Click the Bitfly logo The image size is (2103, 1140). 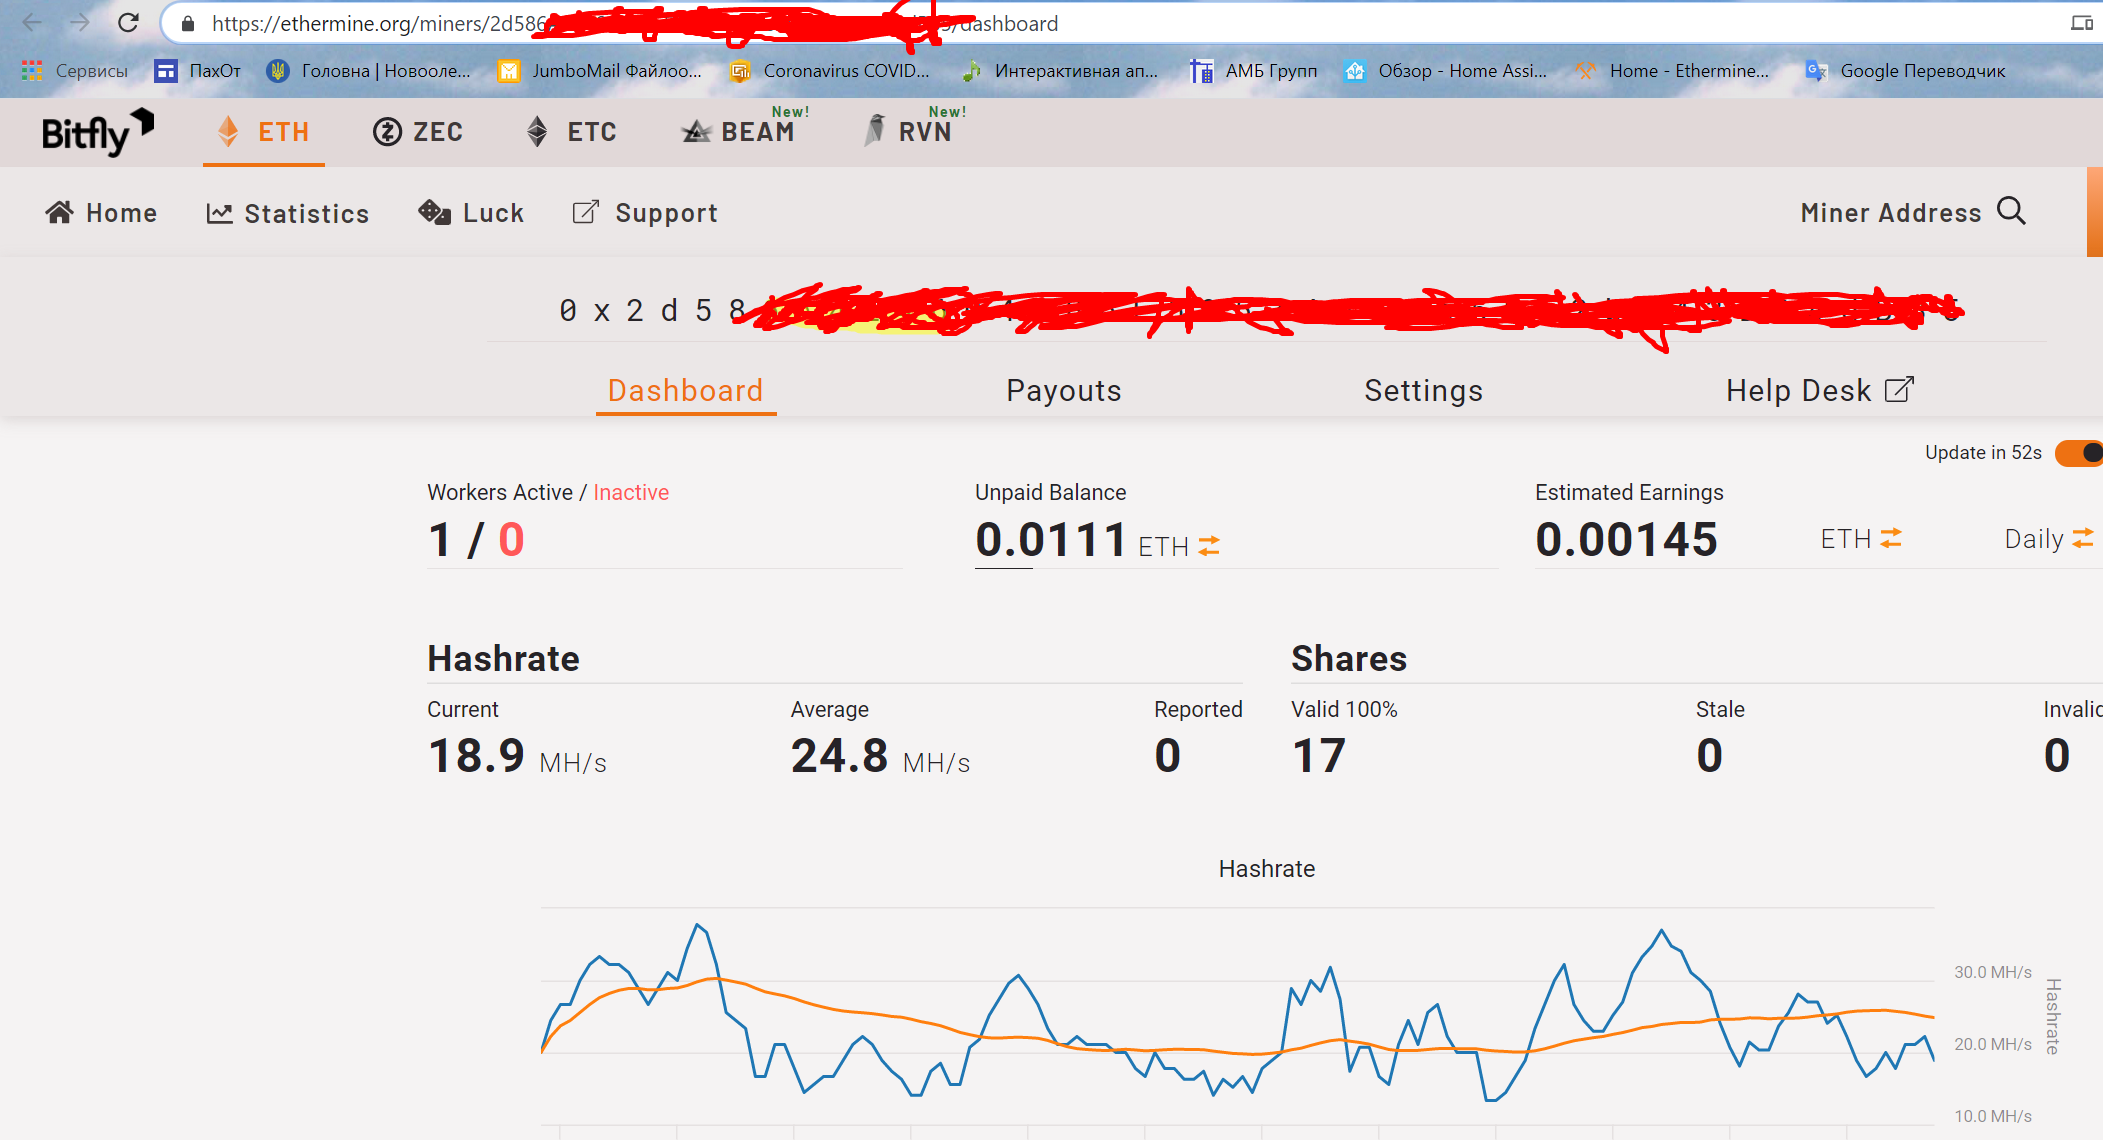point(97,132)
